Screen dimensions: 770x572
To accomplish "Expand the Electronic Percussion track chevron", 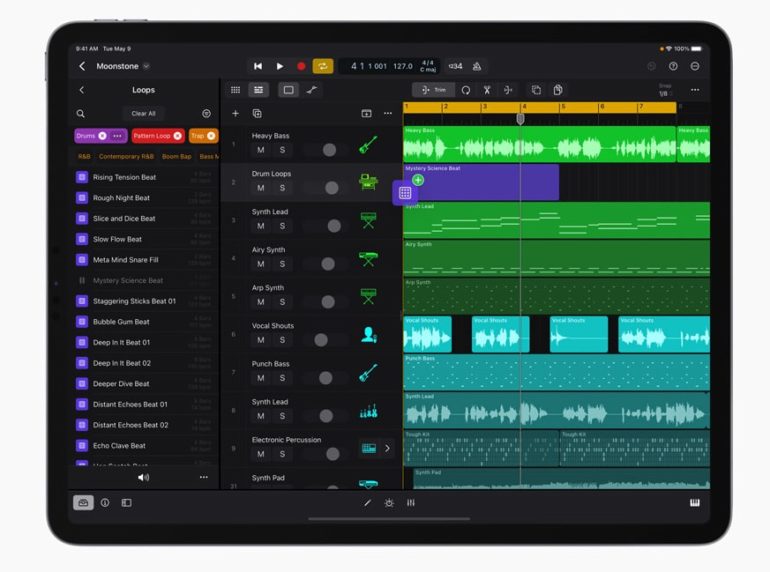I will [x=387, y=448].
